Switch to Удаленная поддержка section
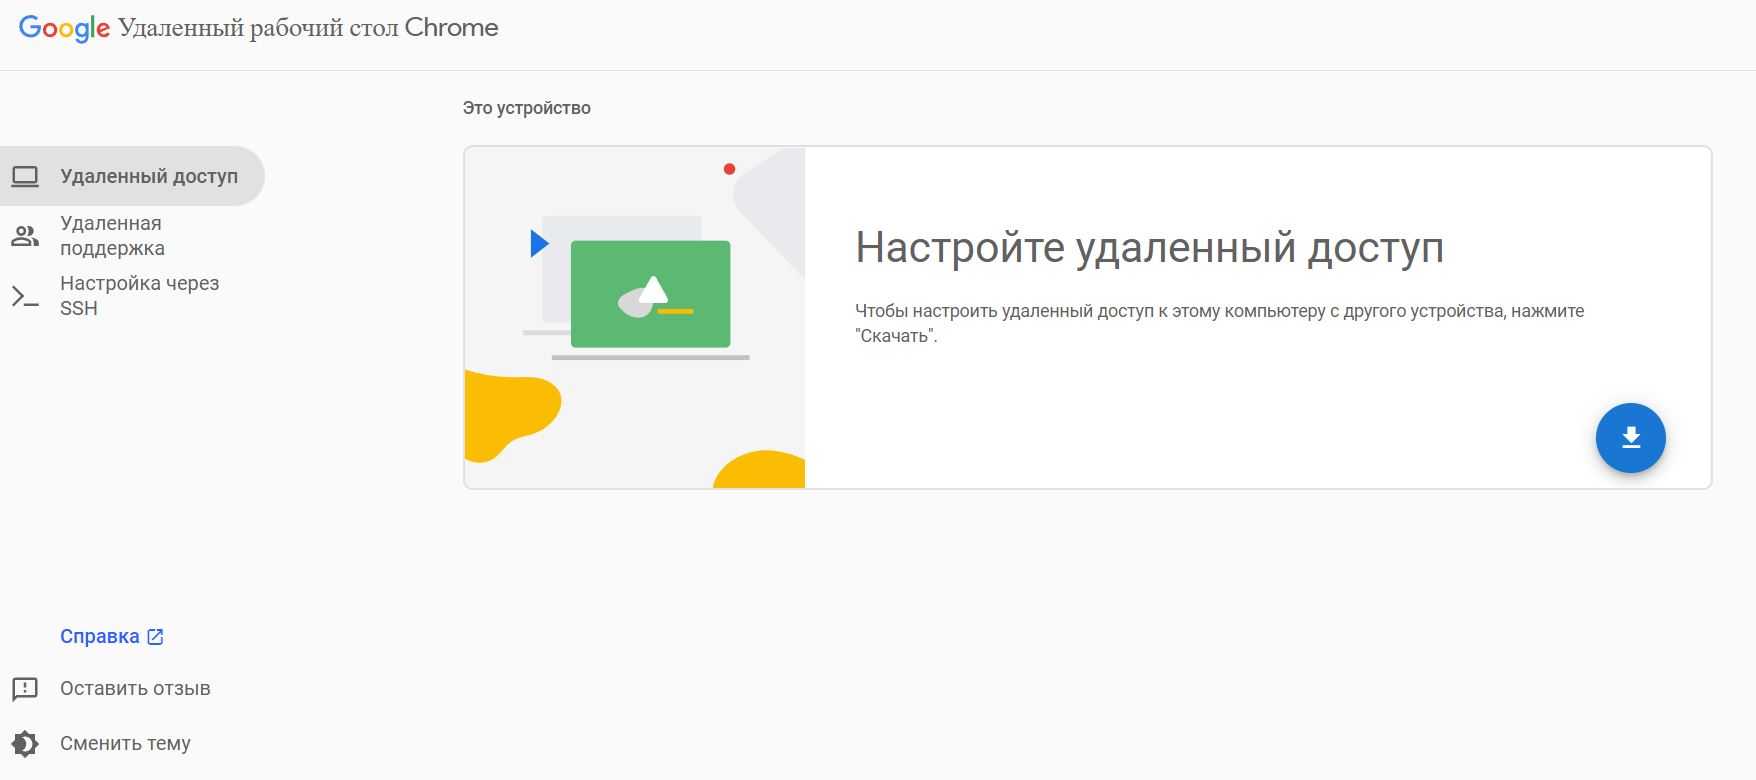The height and width of the screenshot is (780, 1756). click(x=132, y=236)
